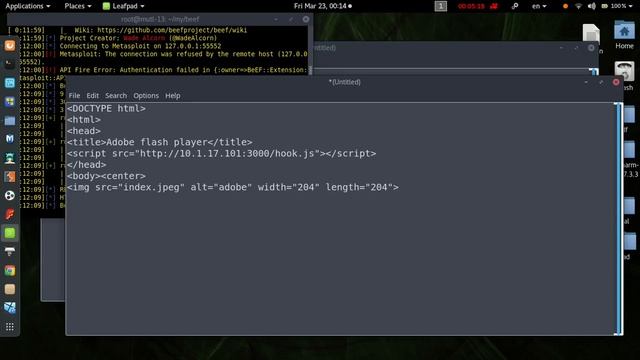640x360 pixels.
Task: Select the active green Leafpad dock icon
Action: [10, 233]
